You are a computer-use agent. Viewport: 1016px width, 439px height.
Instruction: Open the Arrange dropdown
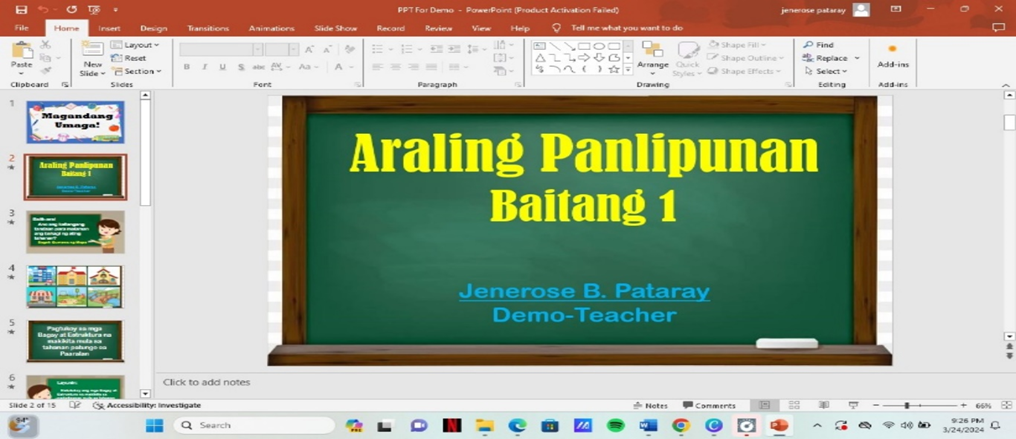[x=652, y=57]
